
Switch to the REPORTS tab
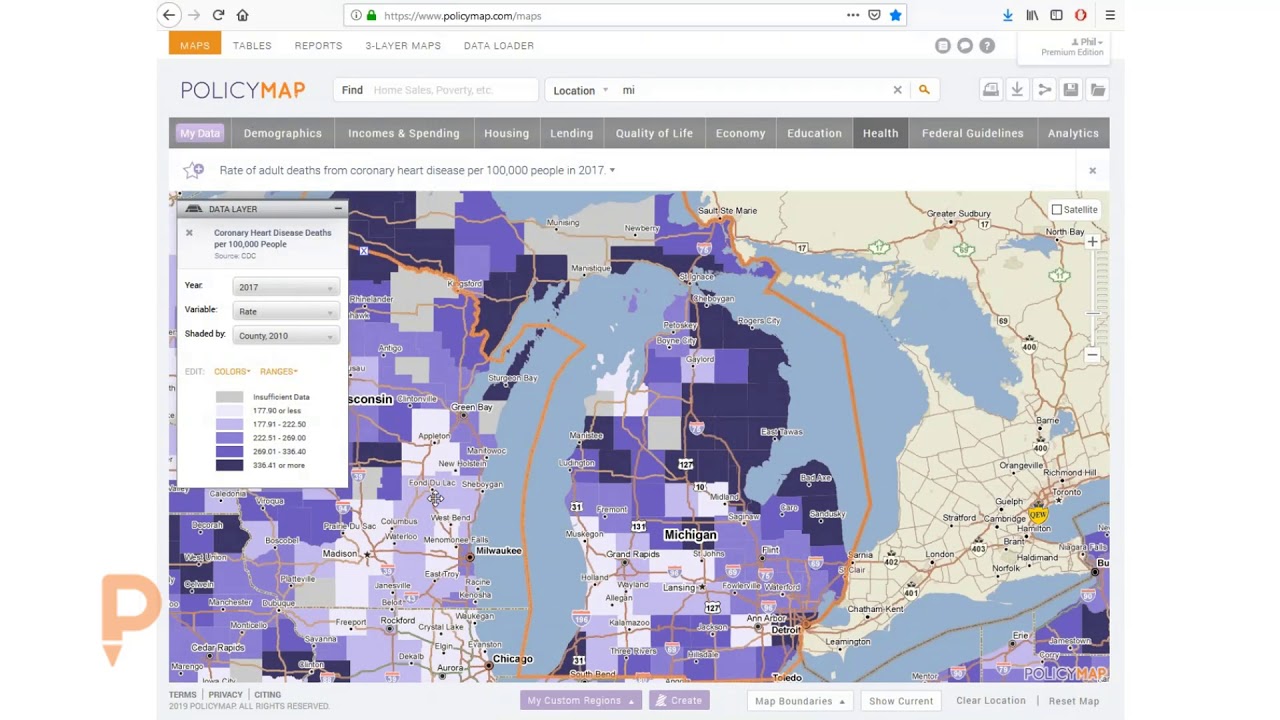(318, 45)
